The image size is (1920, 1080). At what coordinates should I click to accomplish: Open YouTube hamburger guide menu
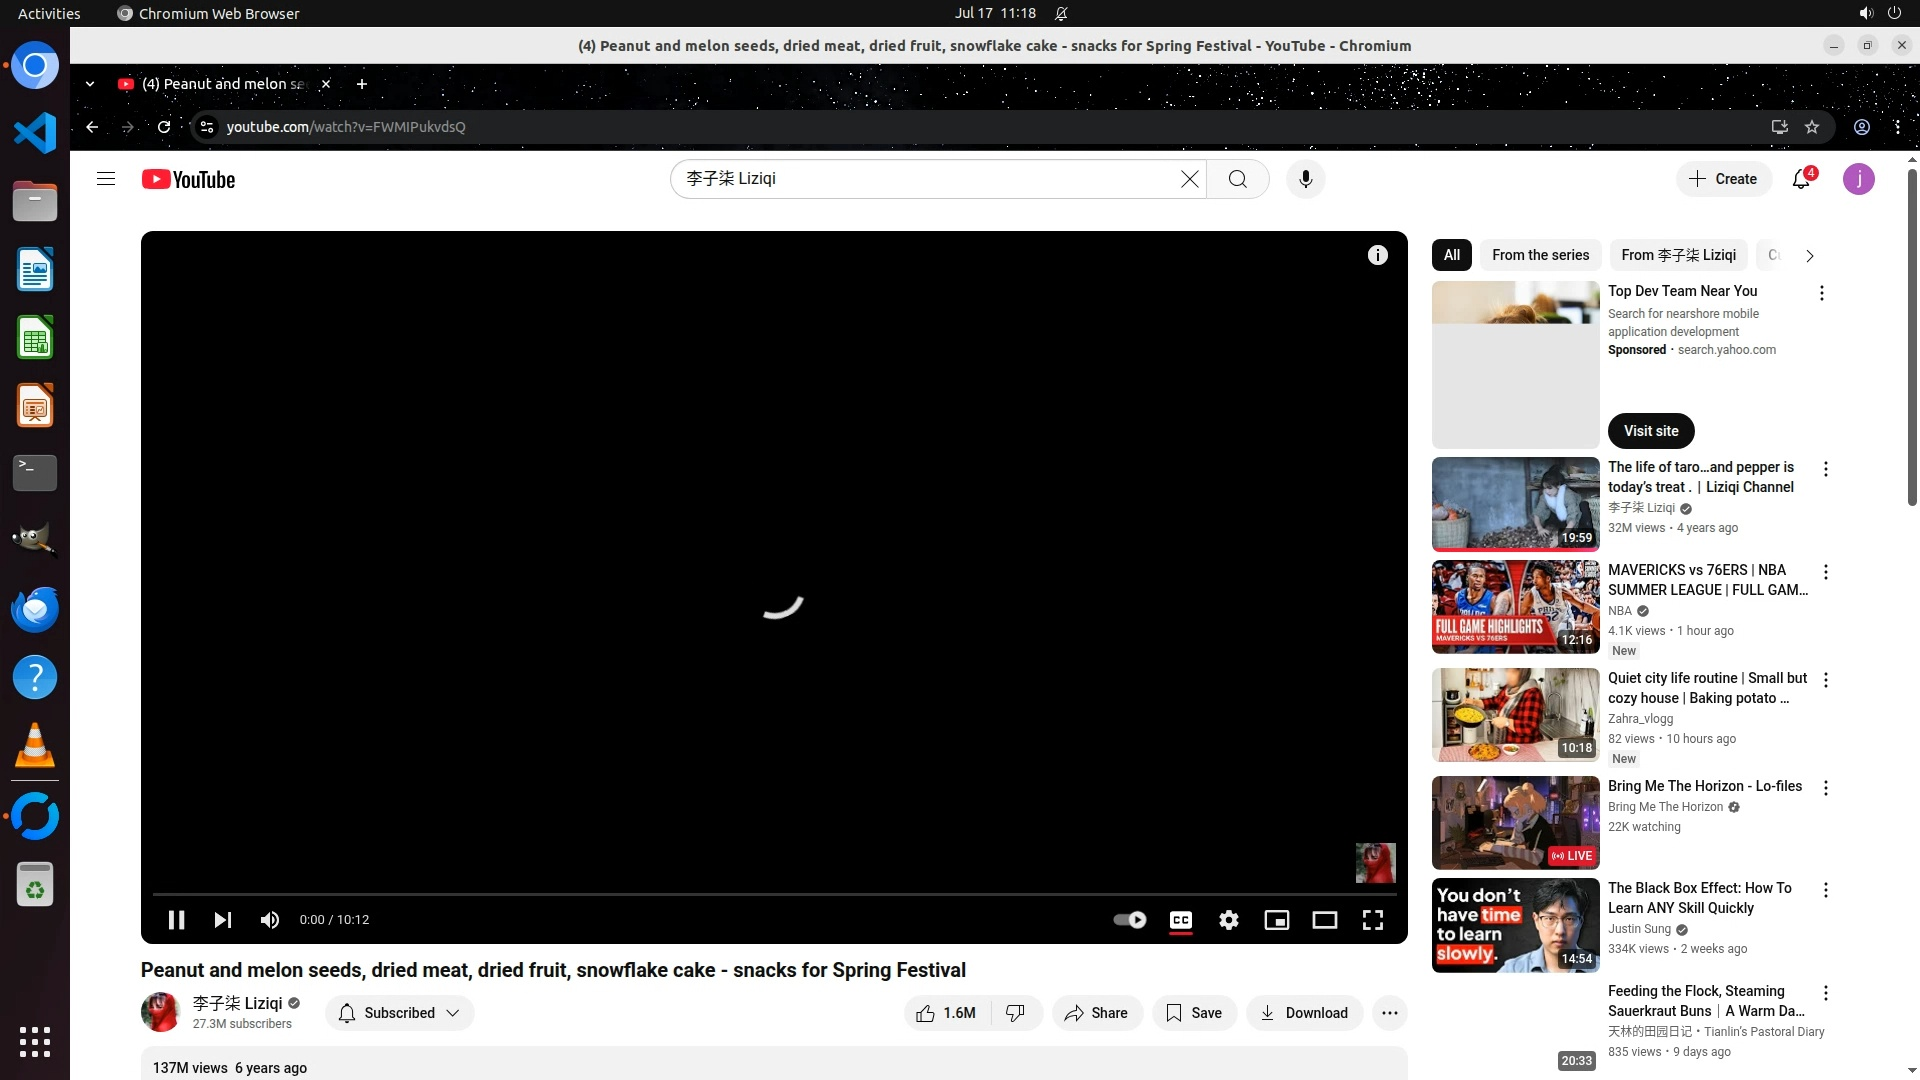coord(106,179)
